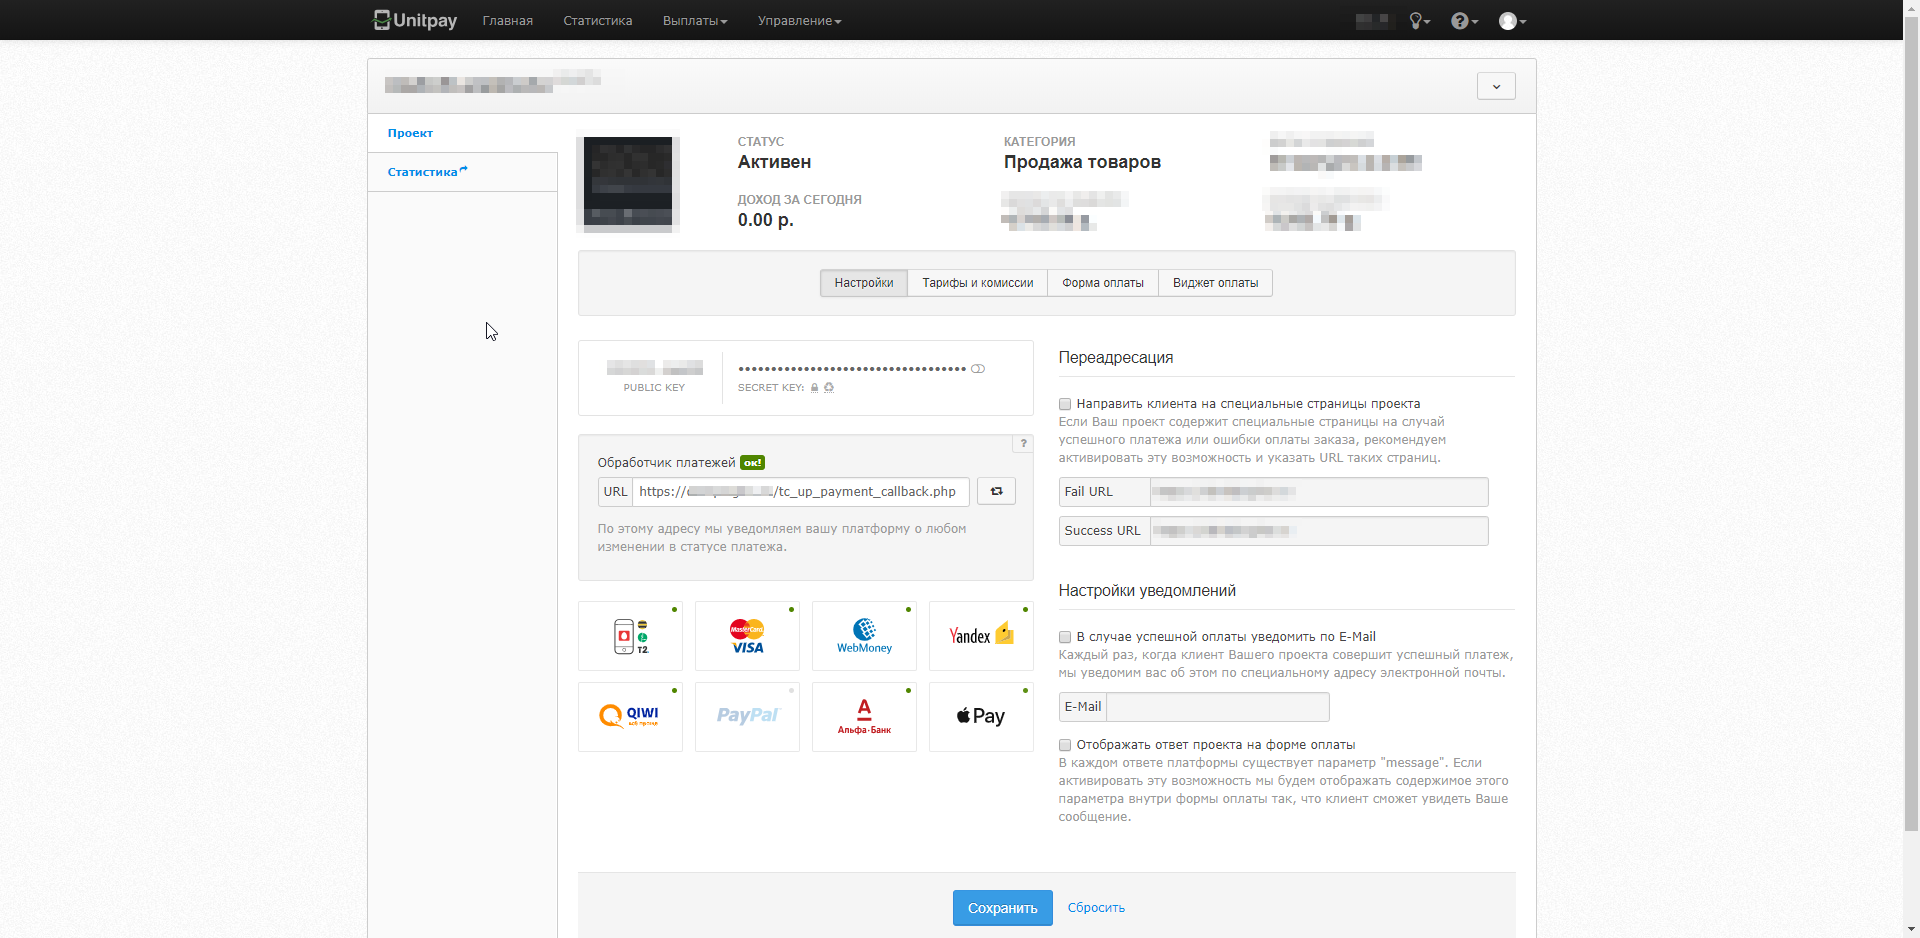Click the Сбросить reset link

(x=1096, y=908)
